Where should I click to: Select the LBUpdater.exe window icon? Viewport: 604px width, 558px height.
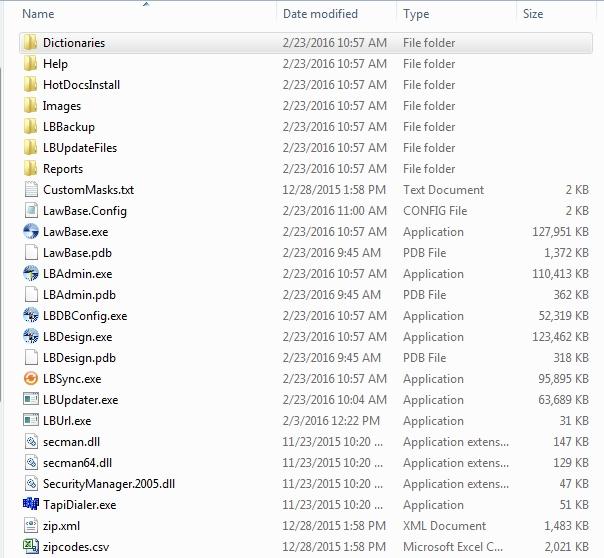31,399
